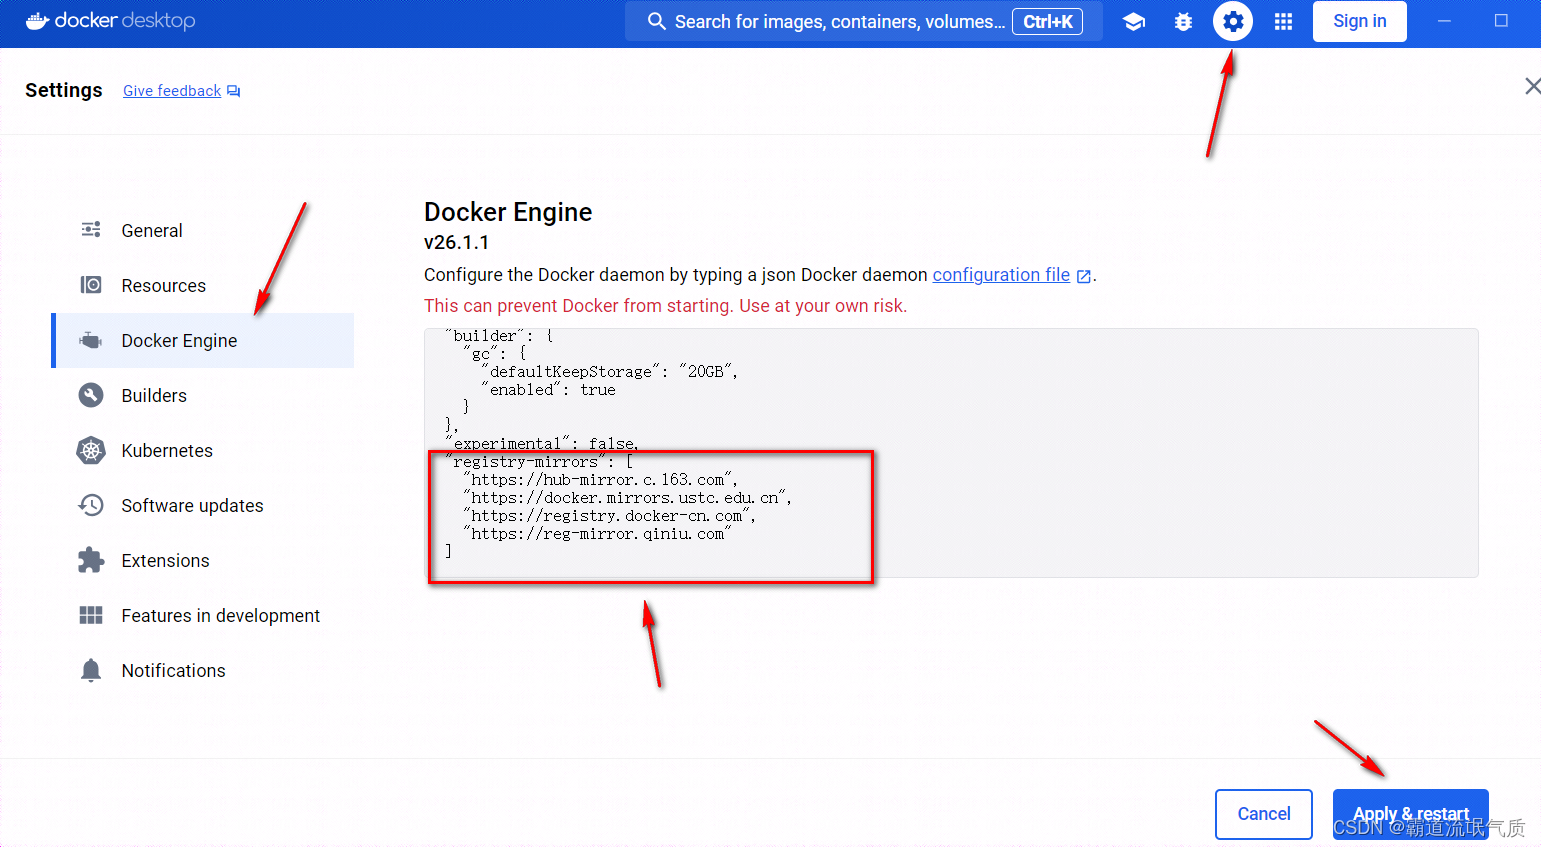Click the reg-mirror.qiniu.com mirror line

tap(597, 534)
